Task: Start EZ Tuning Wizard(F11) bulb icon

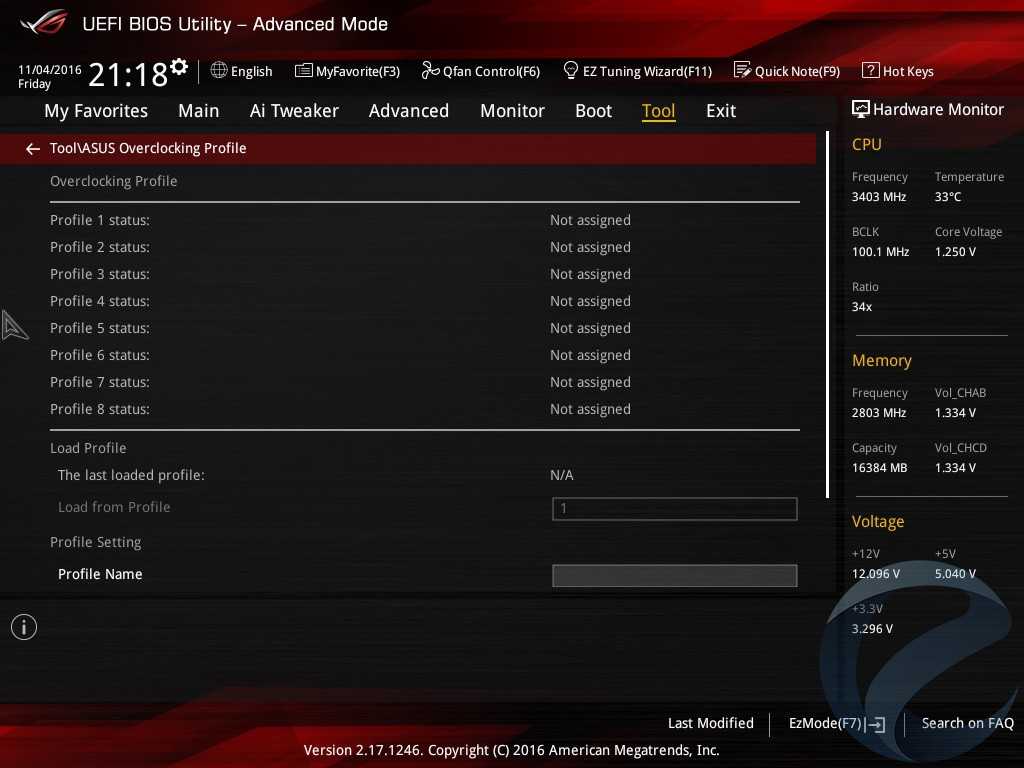Action: [570, 70]
